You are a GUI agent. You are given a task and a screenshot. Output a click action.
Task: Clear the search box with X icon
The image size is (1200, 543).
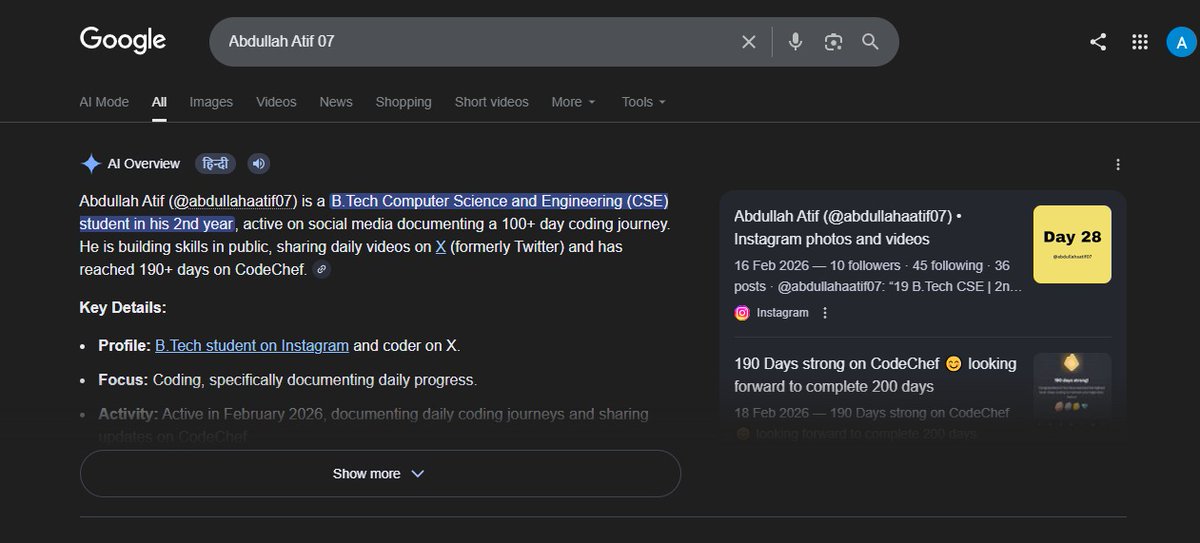click(x=748, y=42)
